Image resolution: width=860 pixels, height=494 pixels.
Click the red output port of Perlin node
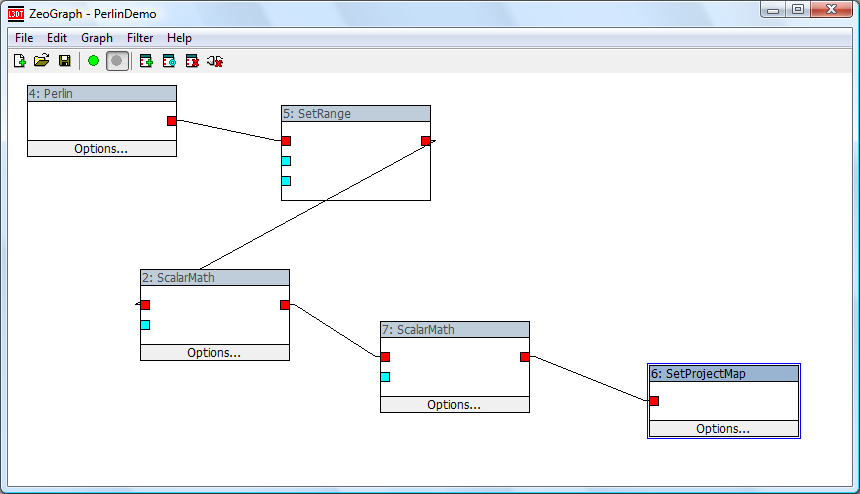coord(172,121)
